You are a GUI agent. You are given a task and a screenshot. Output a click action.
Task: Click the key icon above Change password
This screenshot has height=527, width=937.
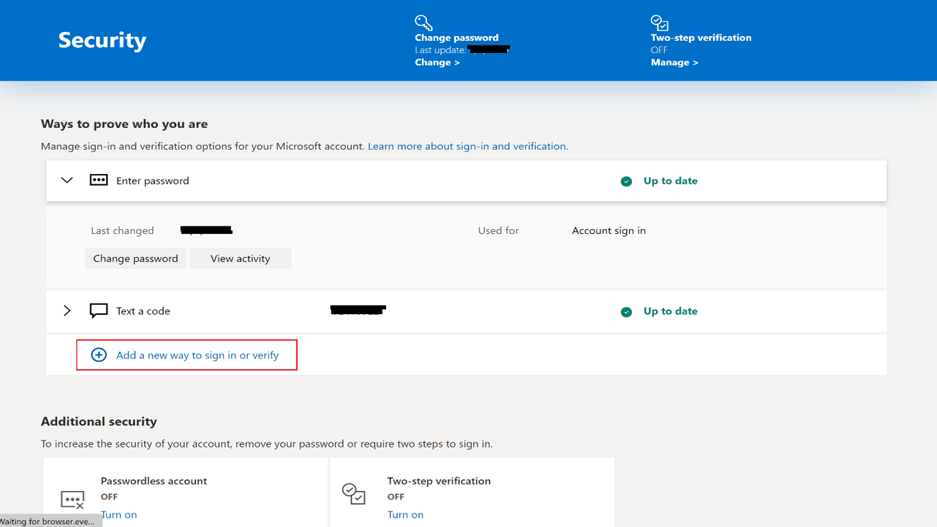click(423, 22)
